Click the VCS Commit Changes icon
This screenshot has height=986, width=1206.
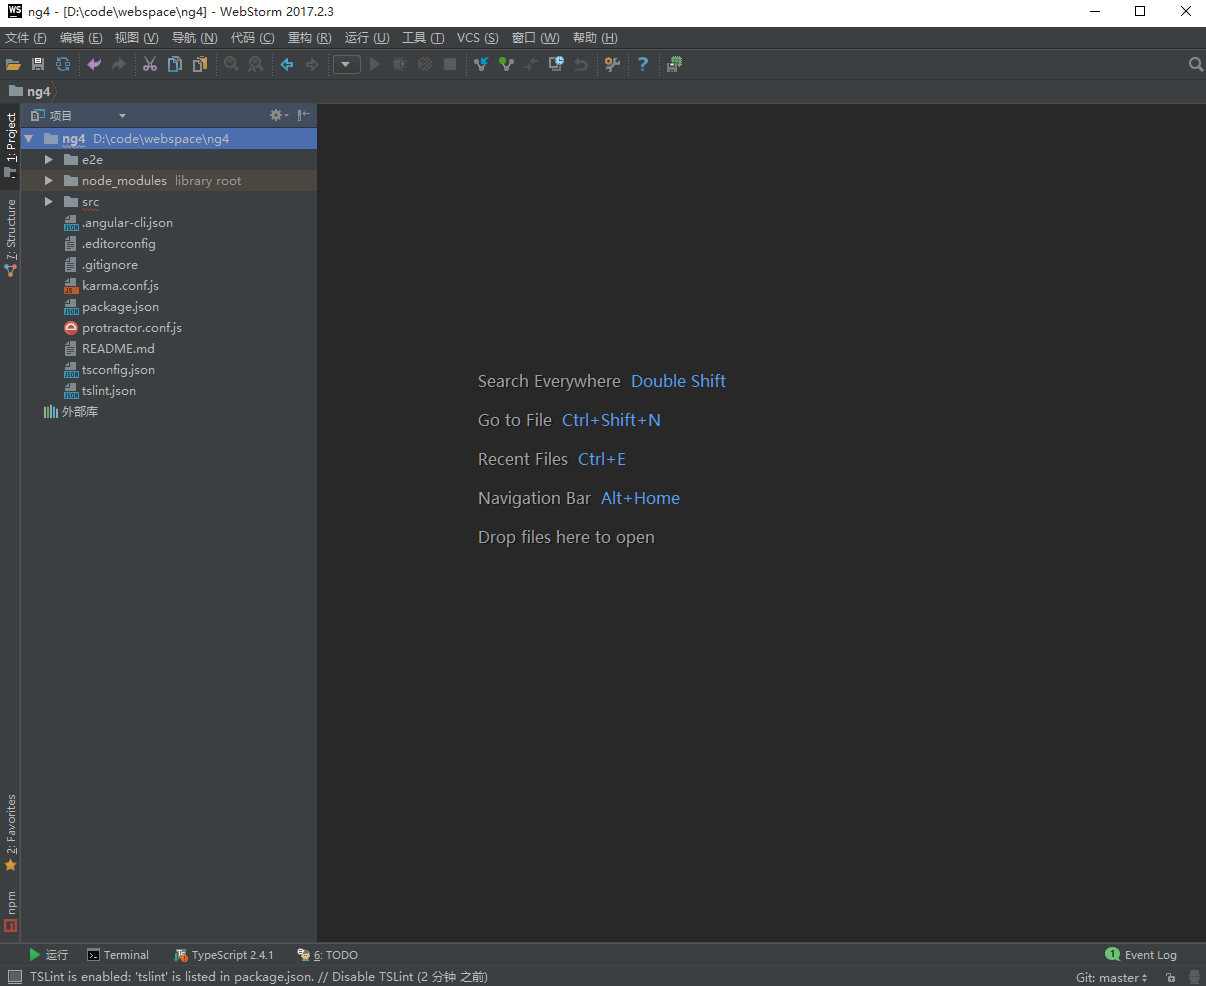(506, 64)
